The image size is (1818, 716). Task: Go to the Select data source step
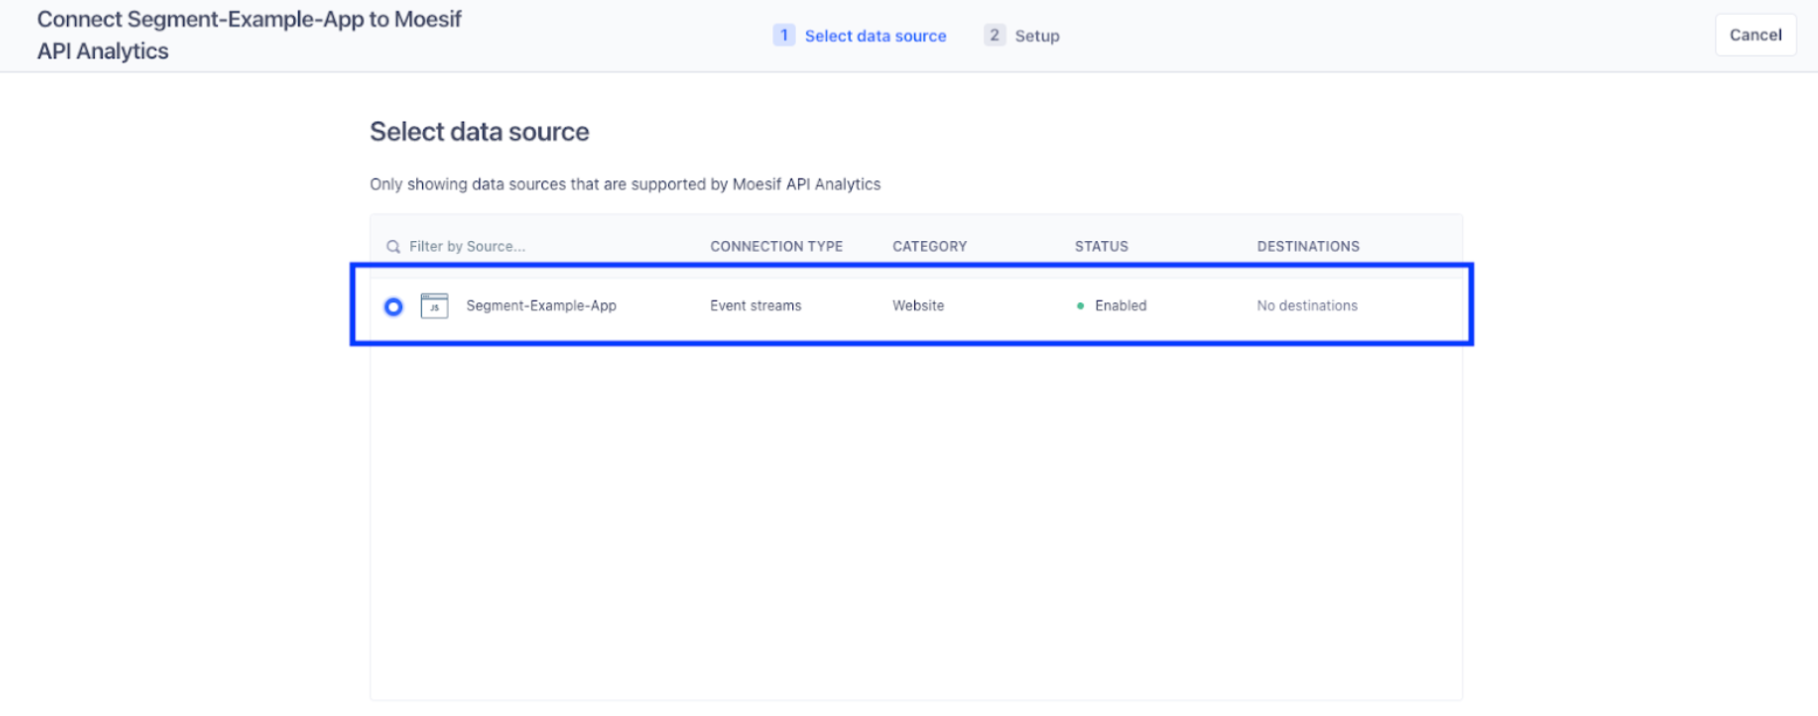(875, 36)
